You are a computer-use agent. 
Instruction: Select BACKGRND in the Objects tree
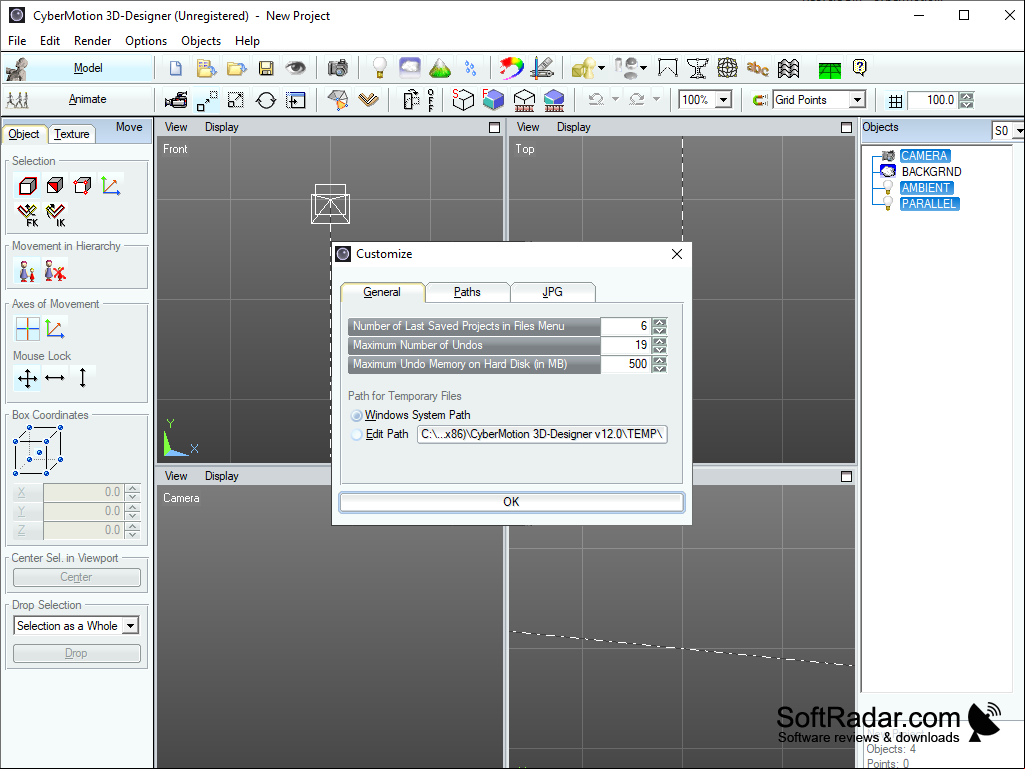coord(931,171)
